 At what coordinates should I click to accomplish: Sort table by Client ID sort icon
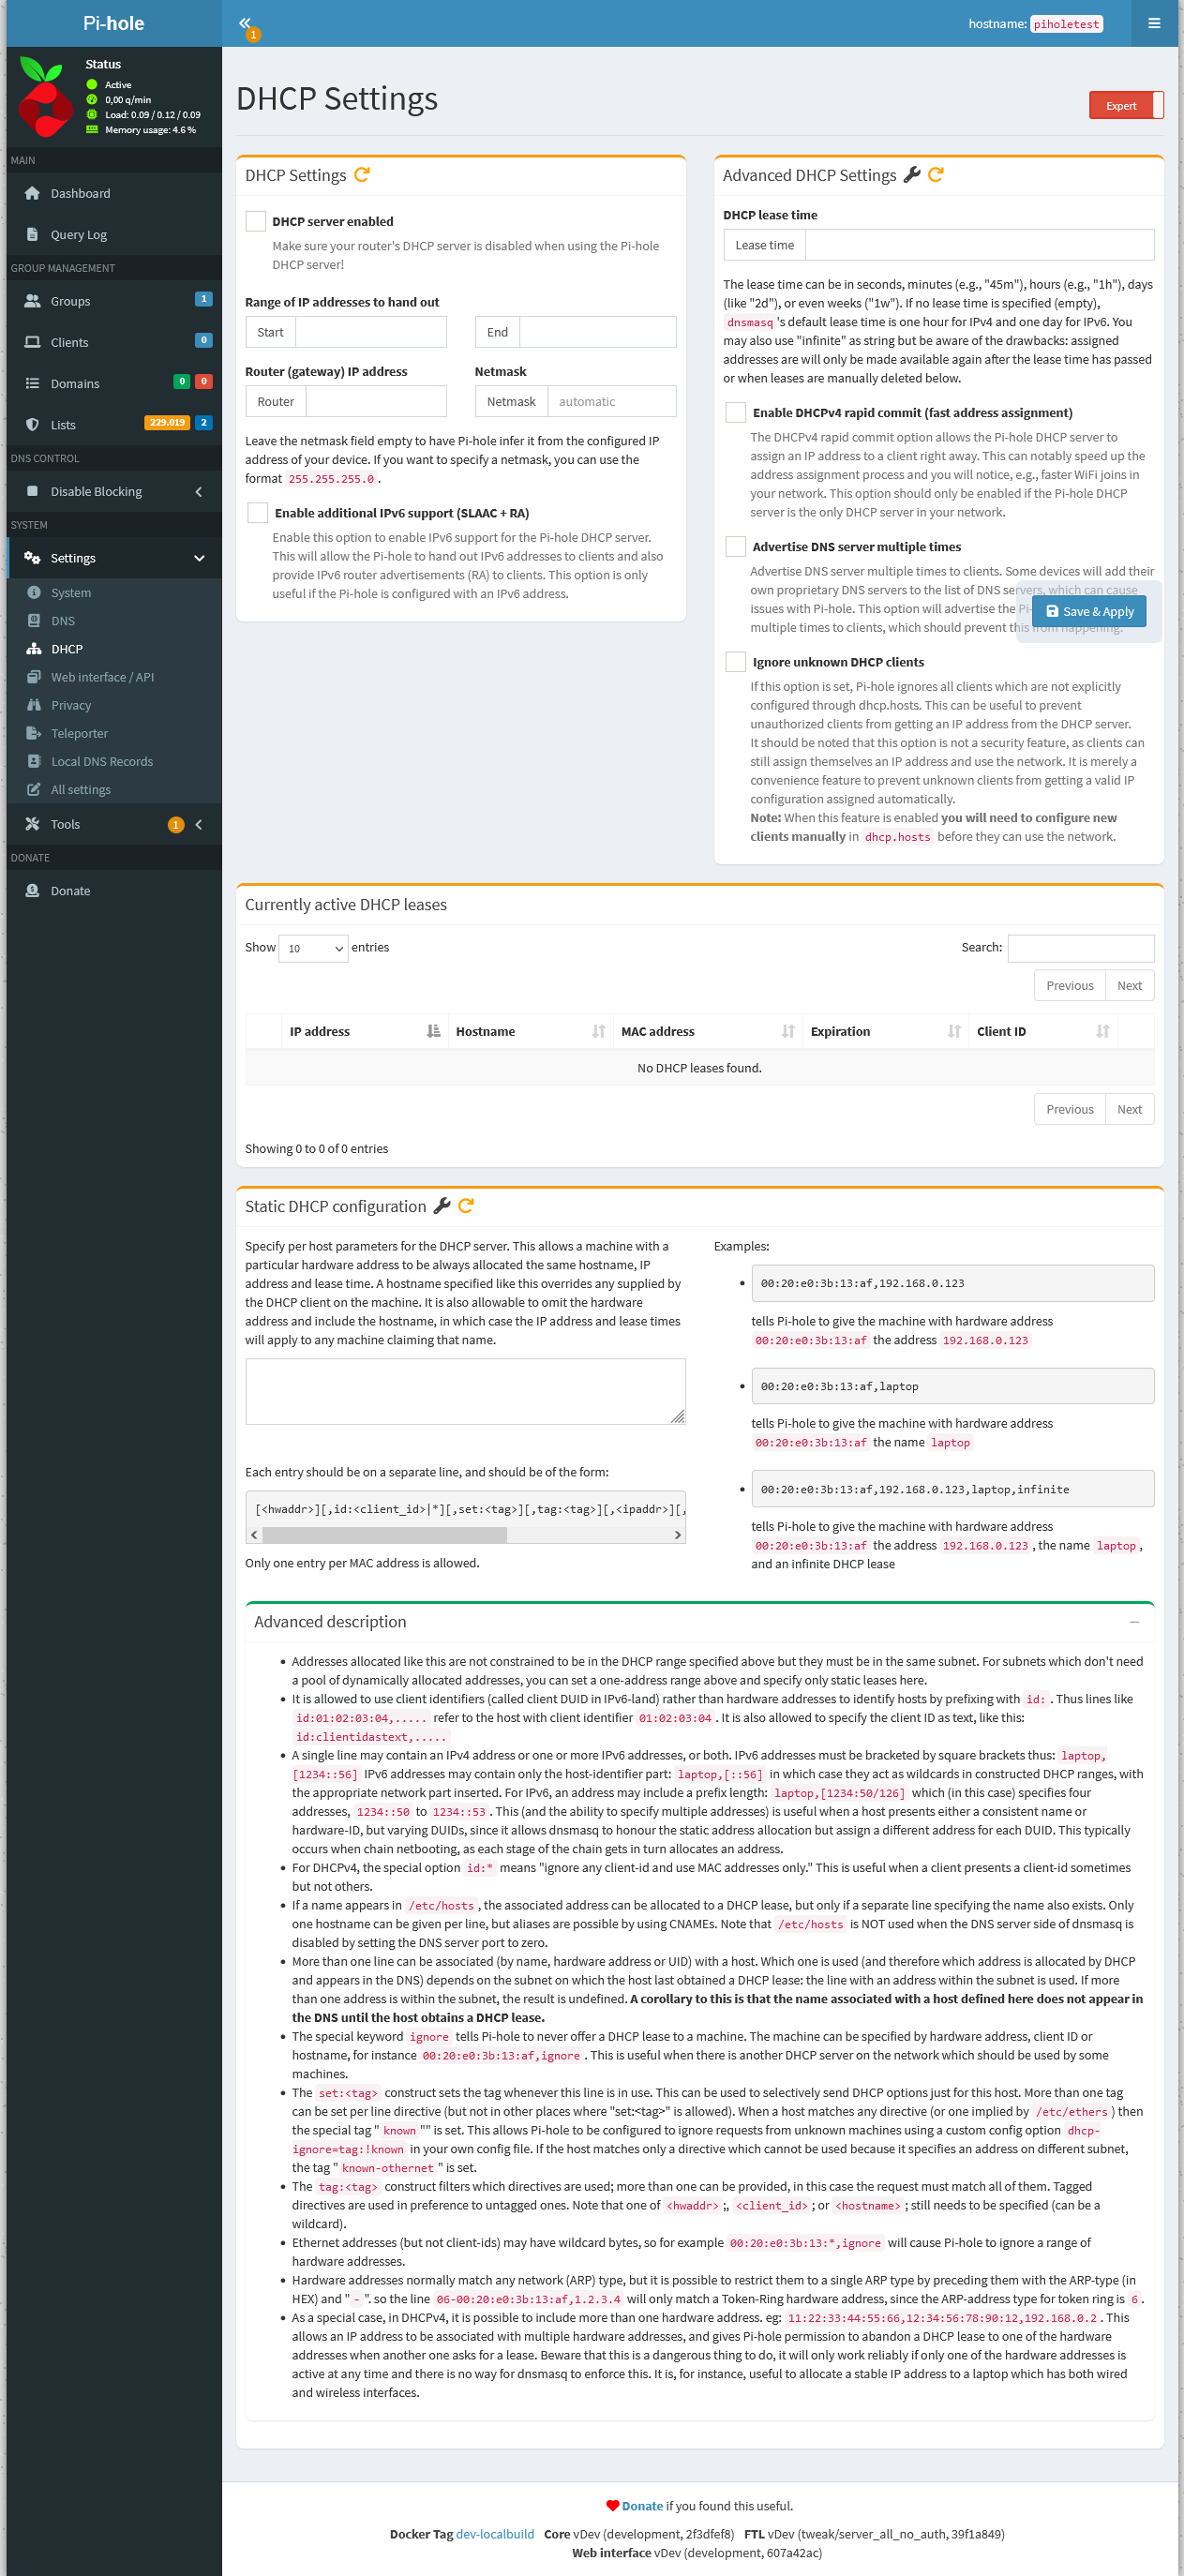pos(1103,1031)
